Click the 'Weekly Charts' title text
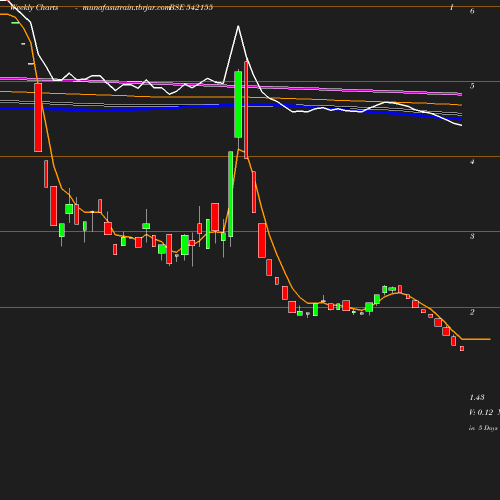The height and width of the screenshot is (500, 500). tap(34, 7)
